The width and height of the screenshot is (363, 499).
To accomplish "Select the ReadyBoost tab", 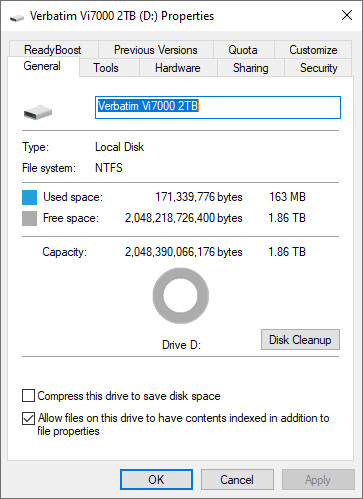I will click(x=53, y=50).
